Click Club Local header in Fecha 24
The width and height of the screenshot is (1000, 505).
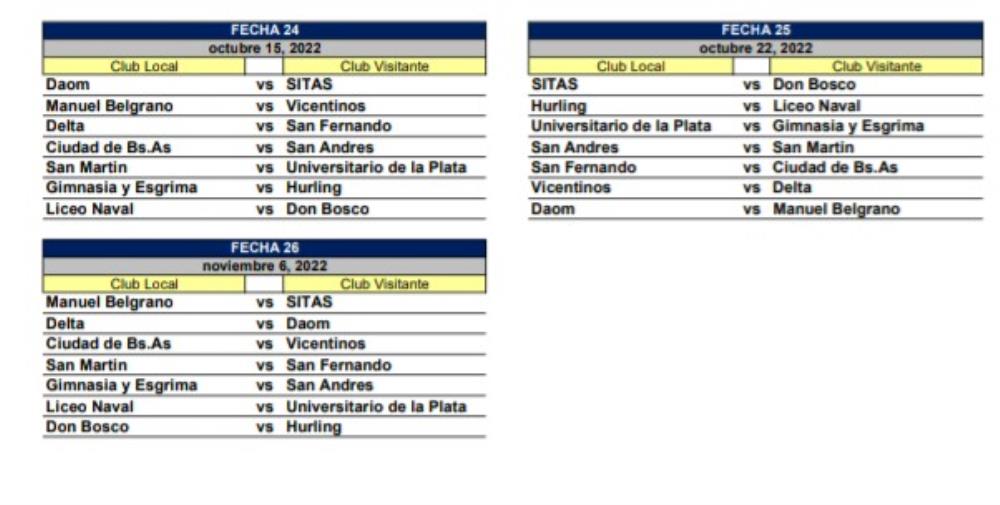pyautogui.click(x=144, y=66)
